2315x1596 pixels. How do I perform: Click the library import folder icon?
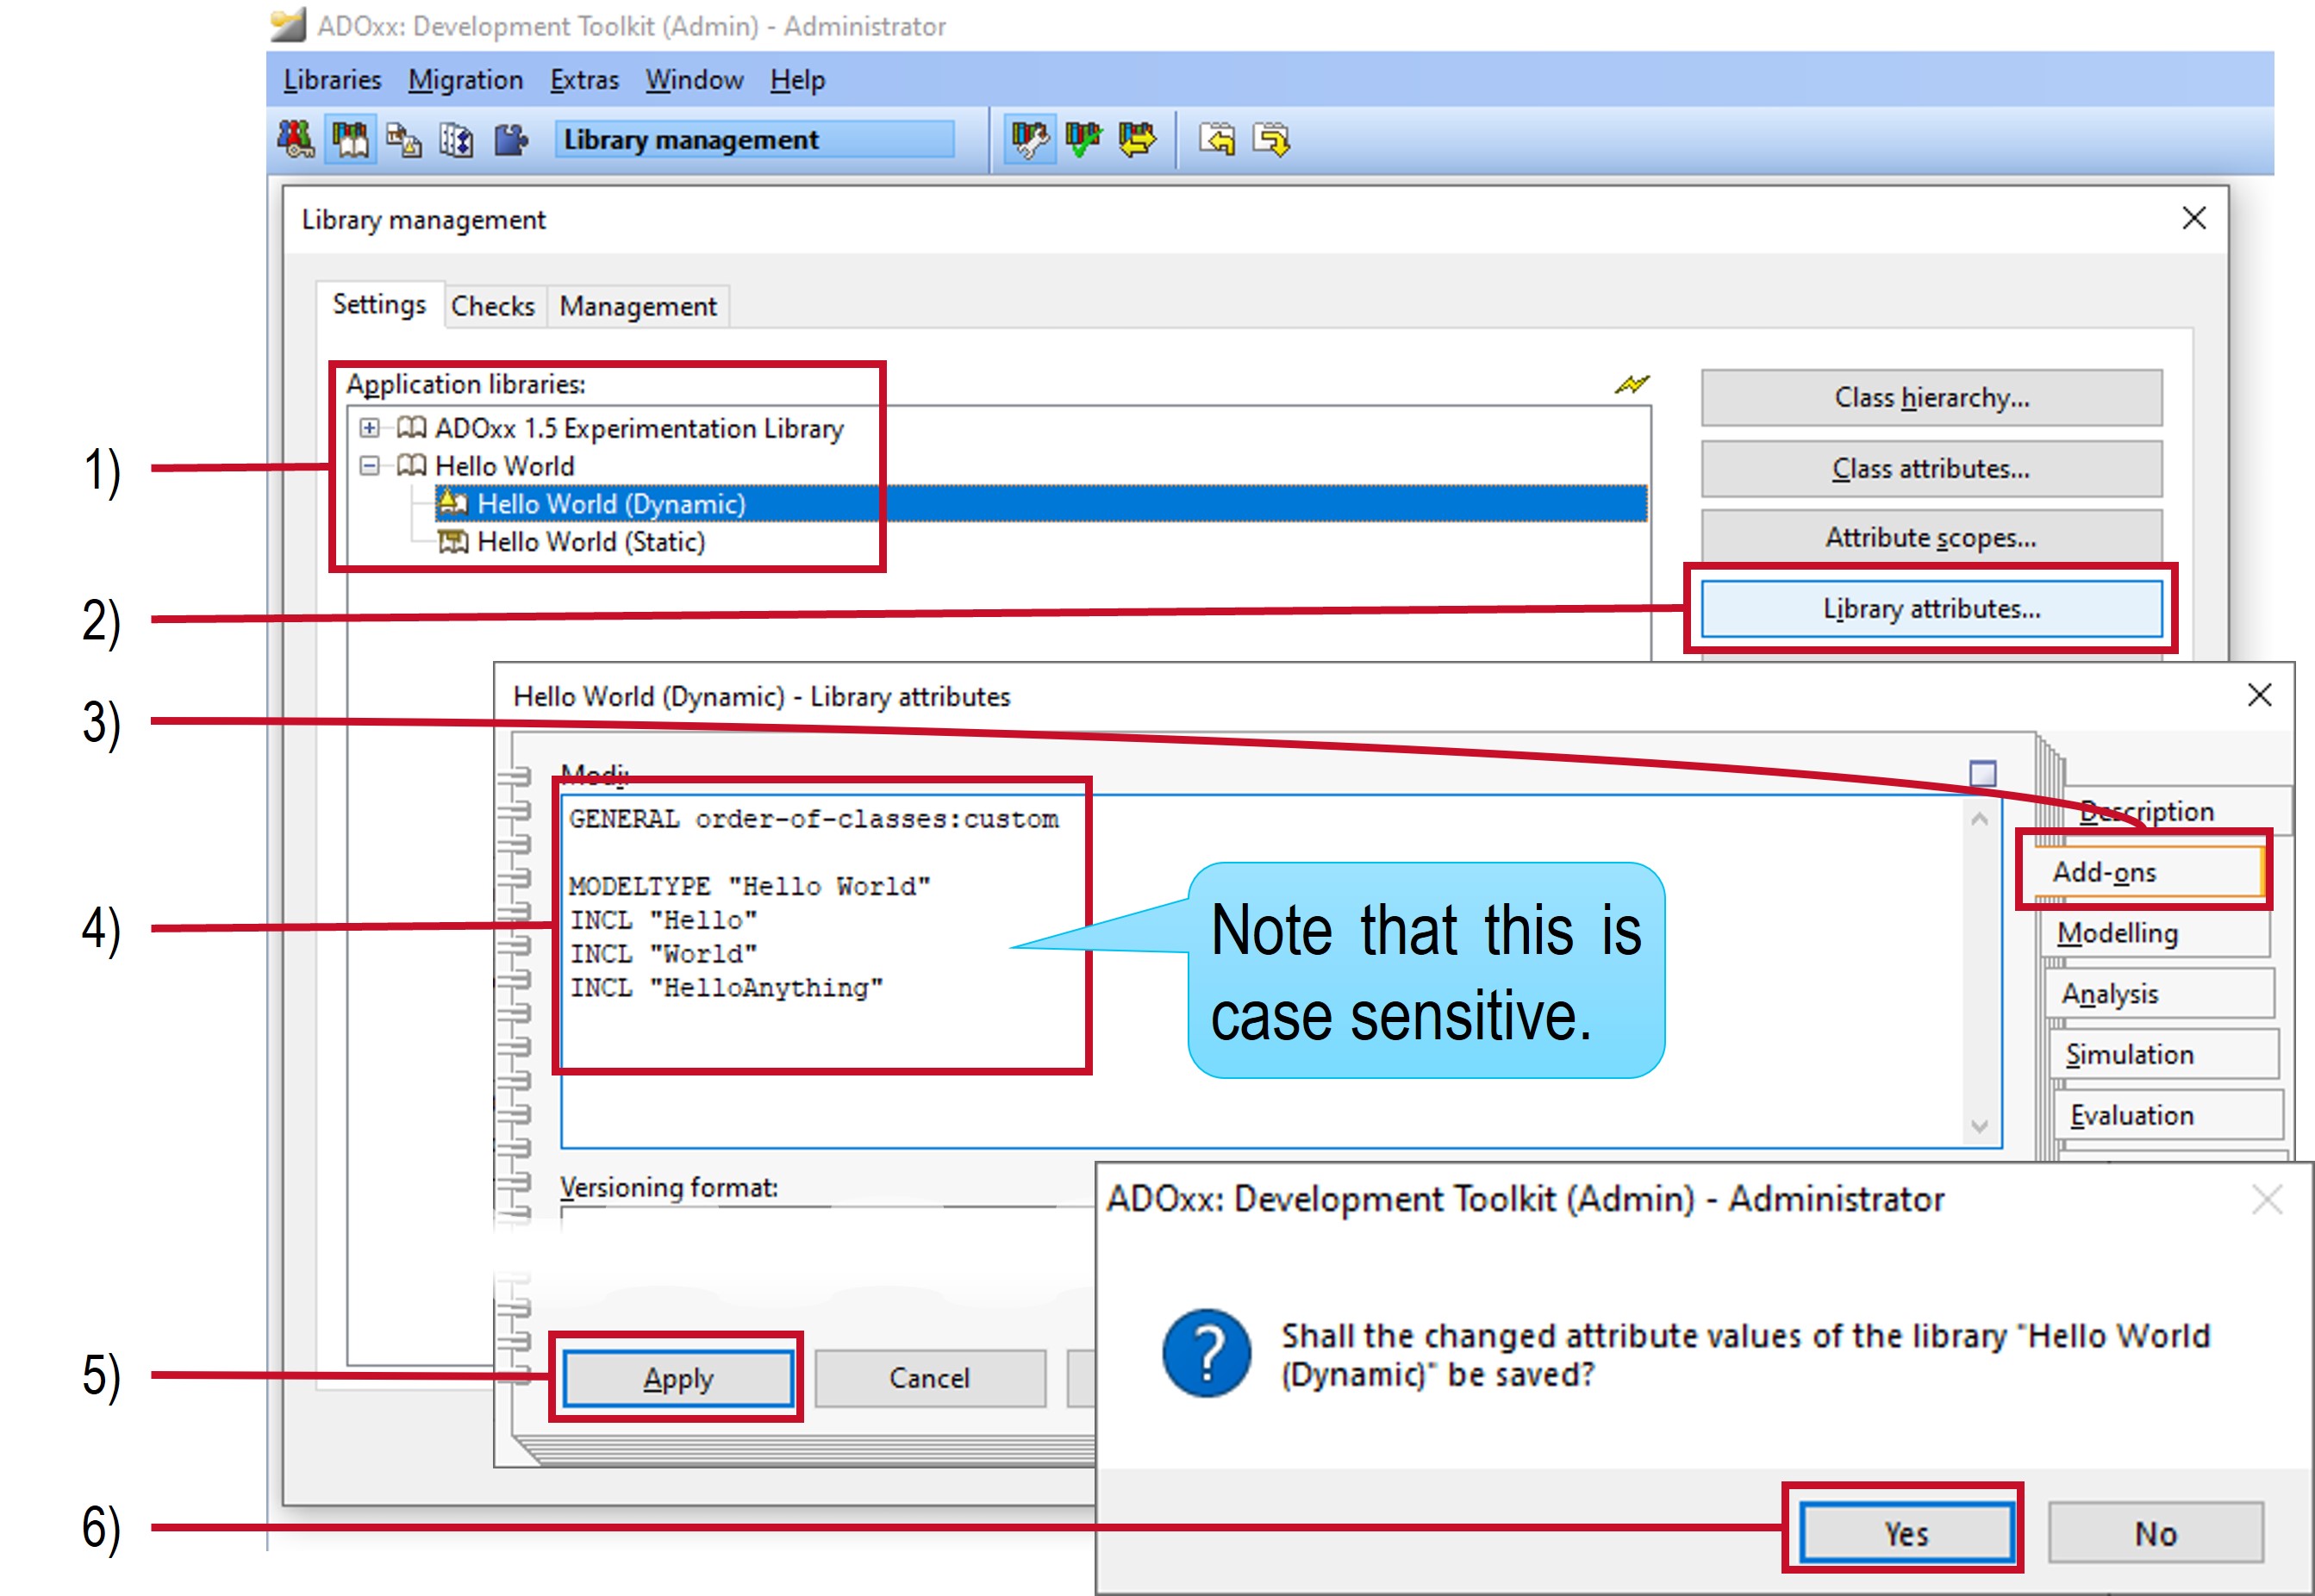(x=1217, y=139)
